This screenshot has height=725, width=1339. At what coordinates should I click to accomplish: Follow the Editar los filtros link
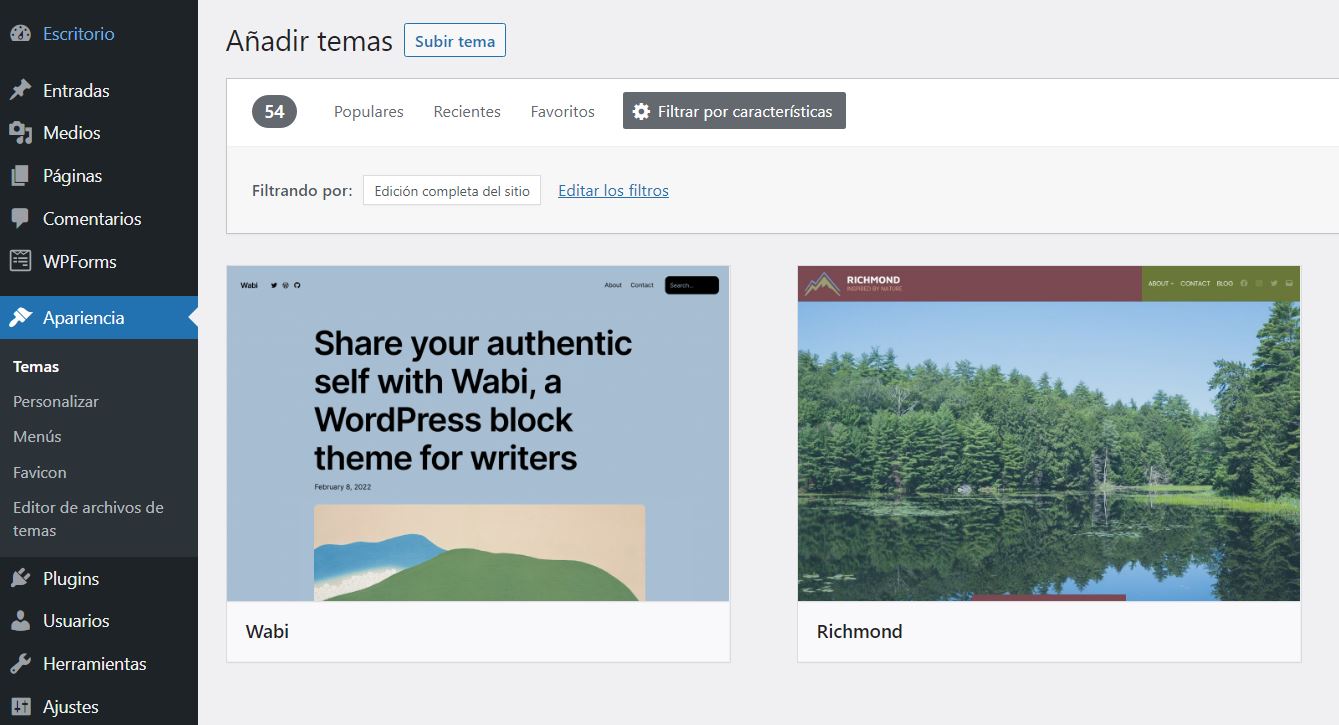pyautogui.click(x=613, y=190)
